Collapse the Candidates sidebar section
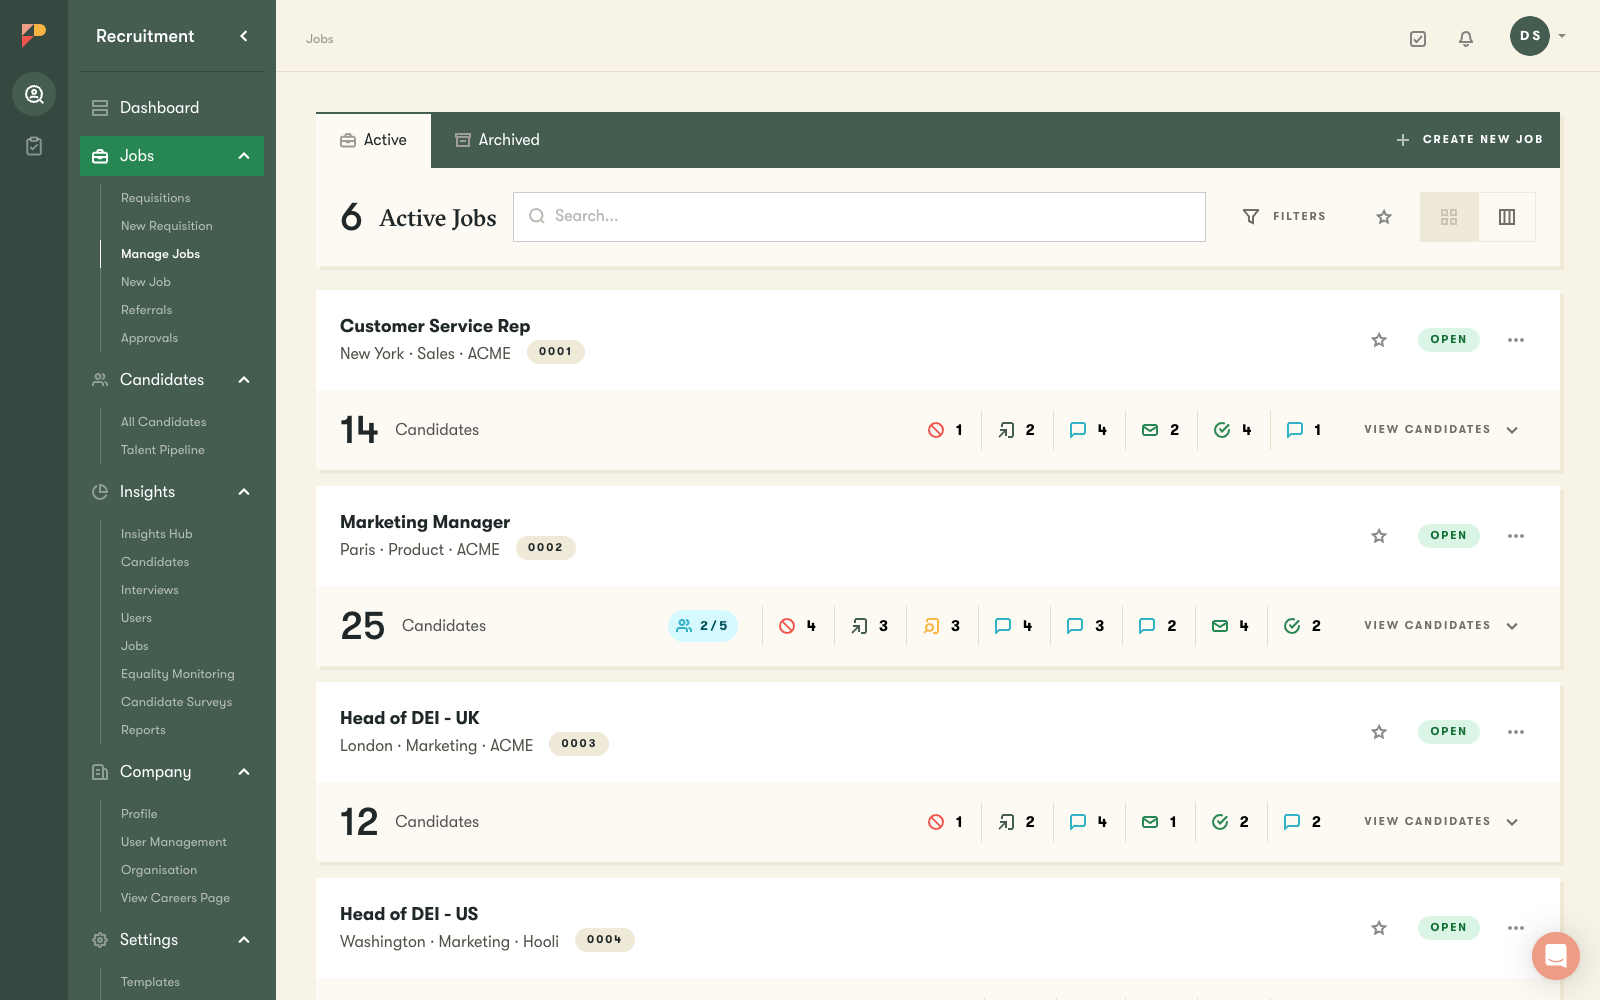This screenshot has width=1600, height=1000. (244, 380)
